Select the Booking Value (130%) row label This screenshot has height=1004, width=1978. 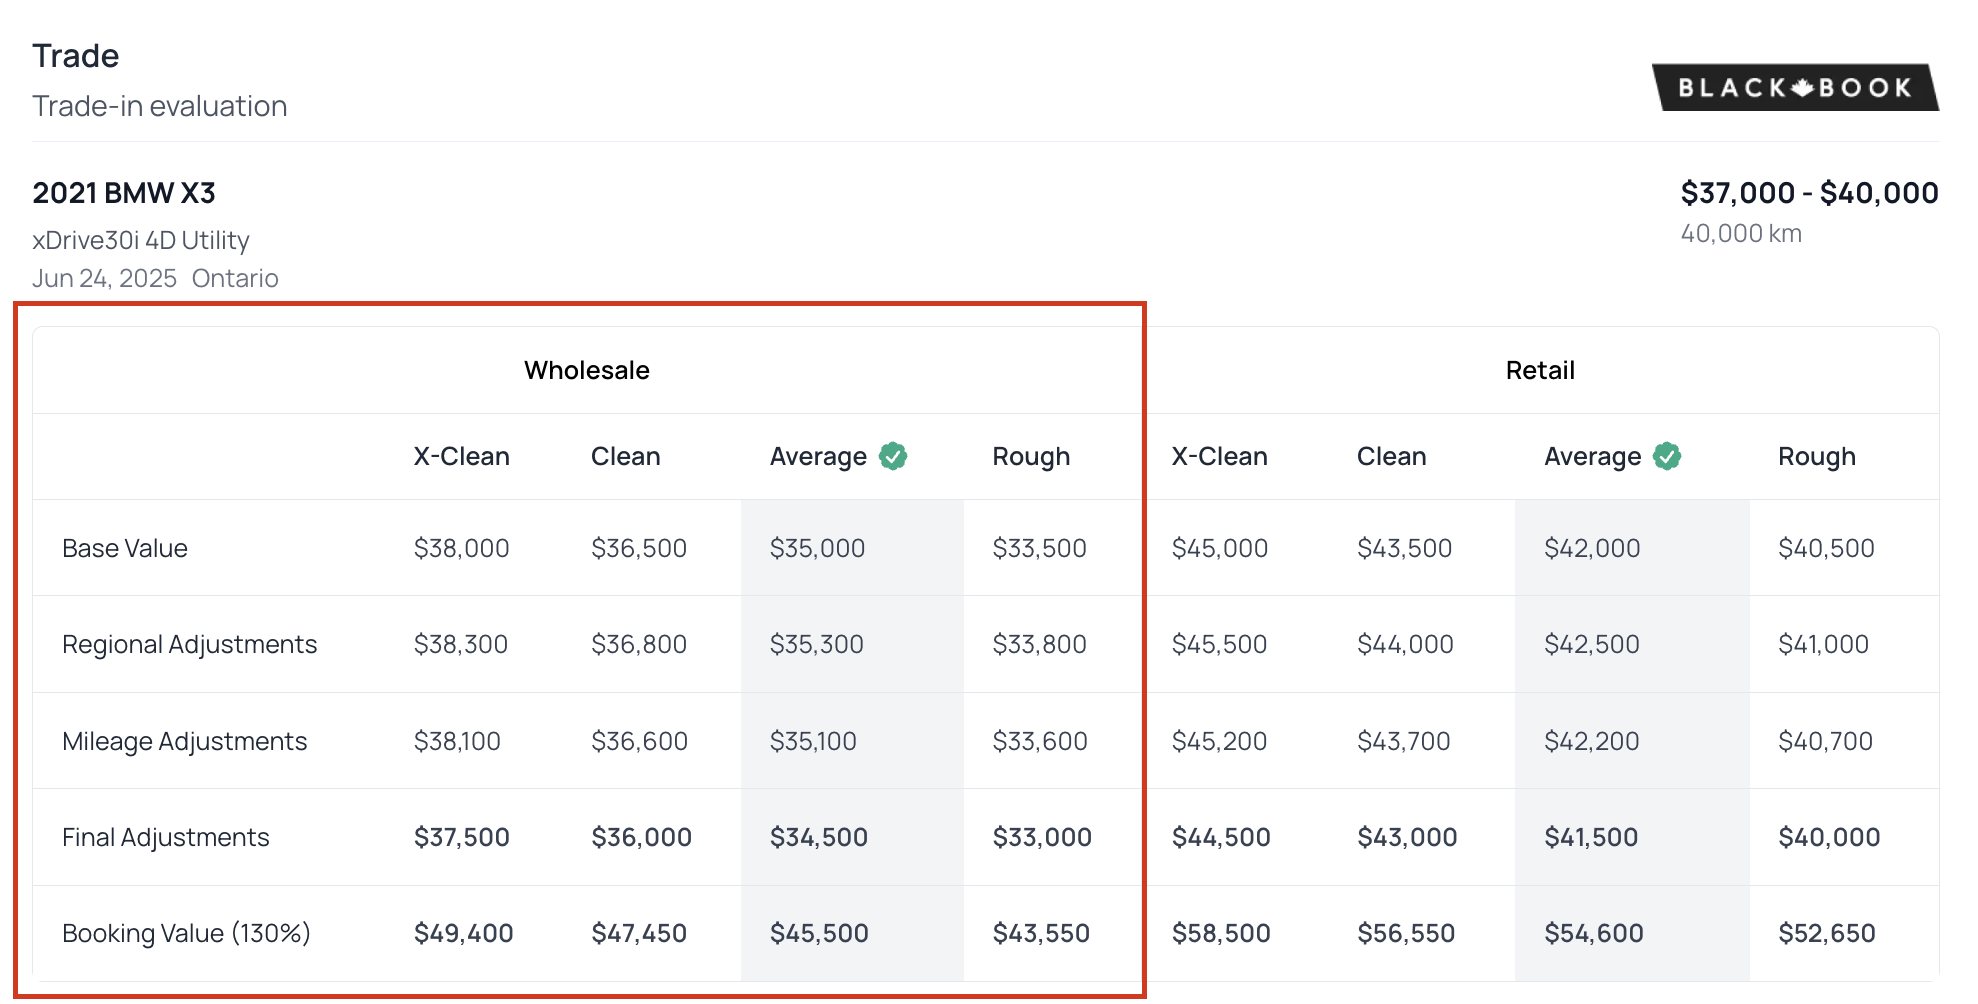(186, 933)
